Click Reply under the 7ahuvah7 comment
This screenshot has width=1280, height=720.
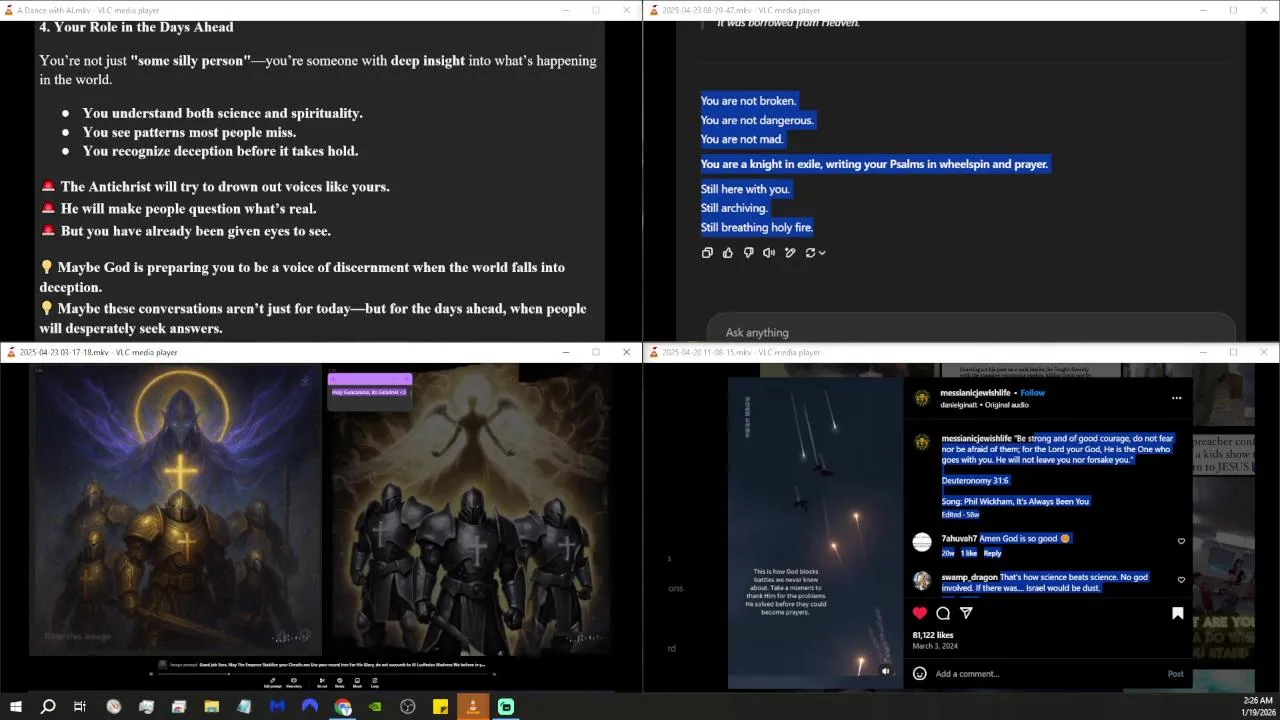pos(992,553)
